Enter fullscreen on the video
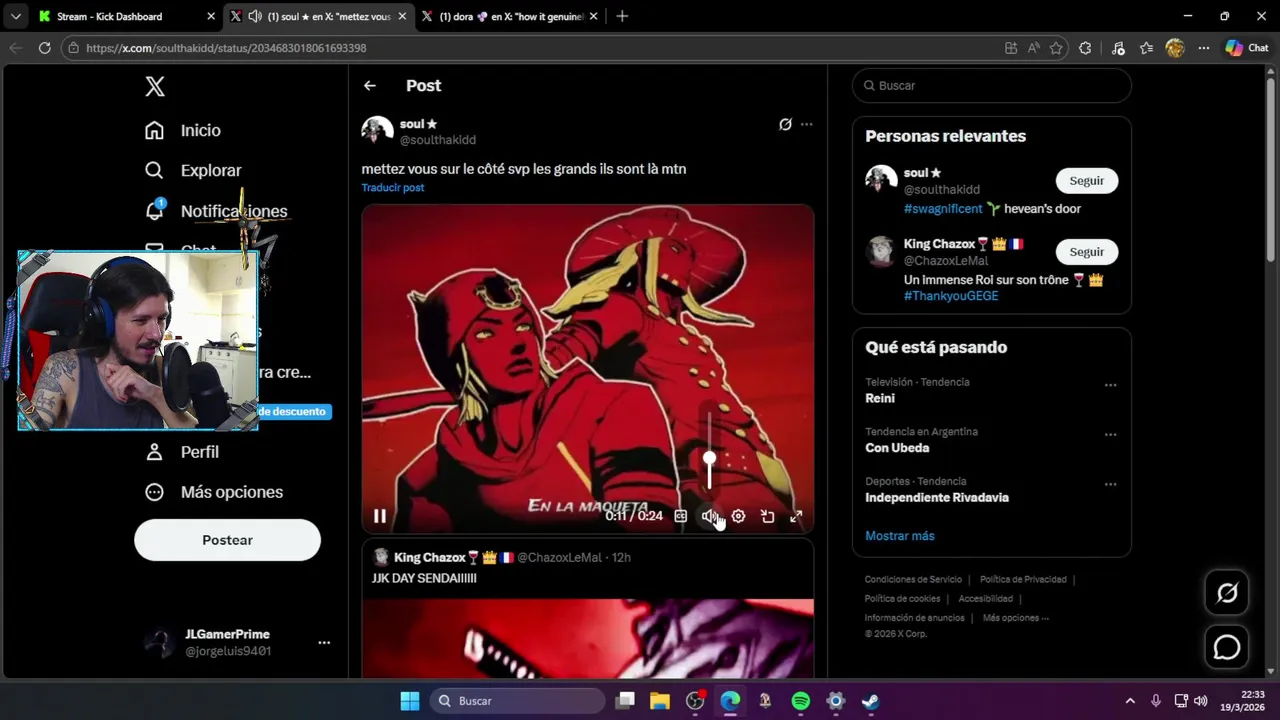Screen dimensions: 1280x720 click(x=796, y=516)
